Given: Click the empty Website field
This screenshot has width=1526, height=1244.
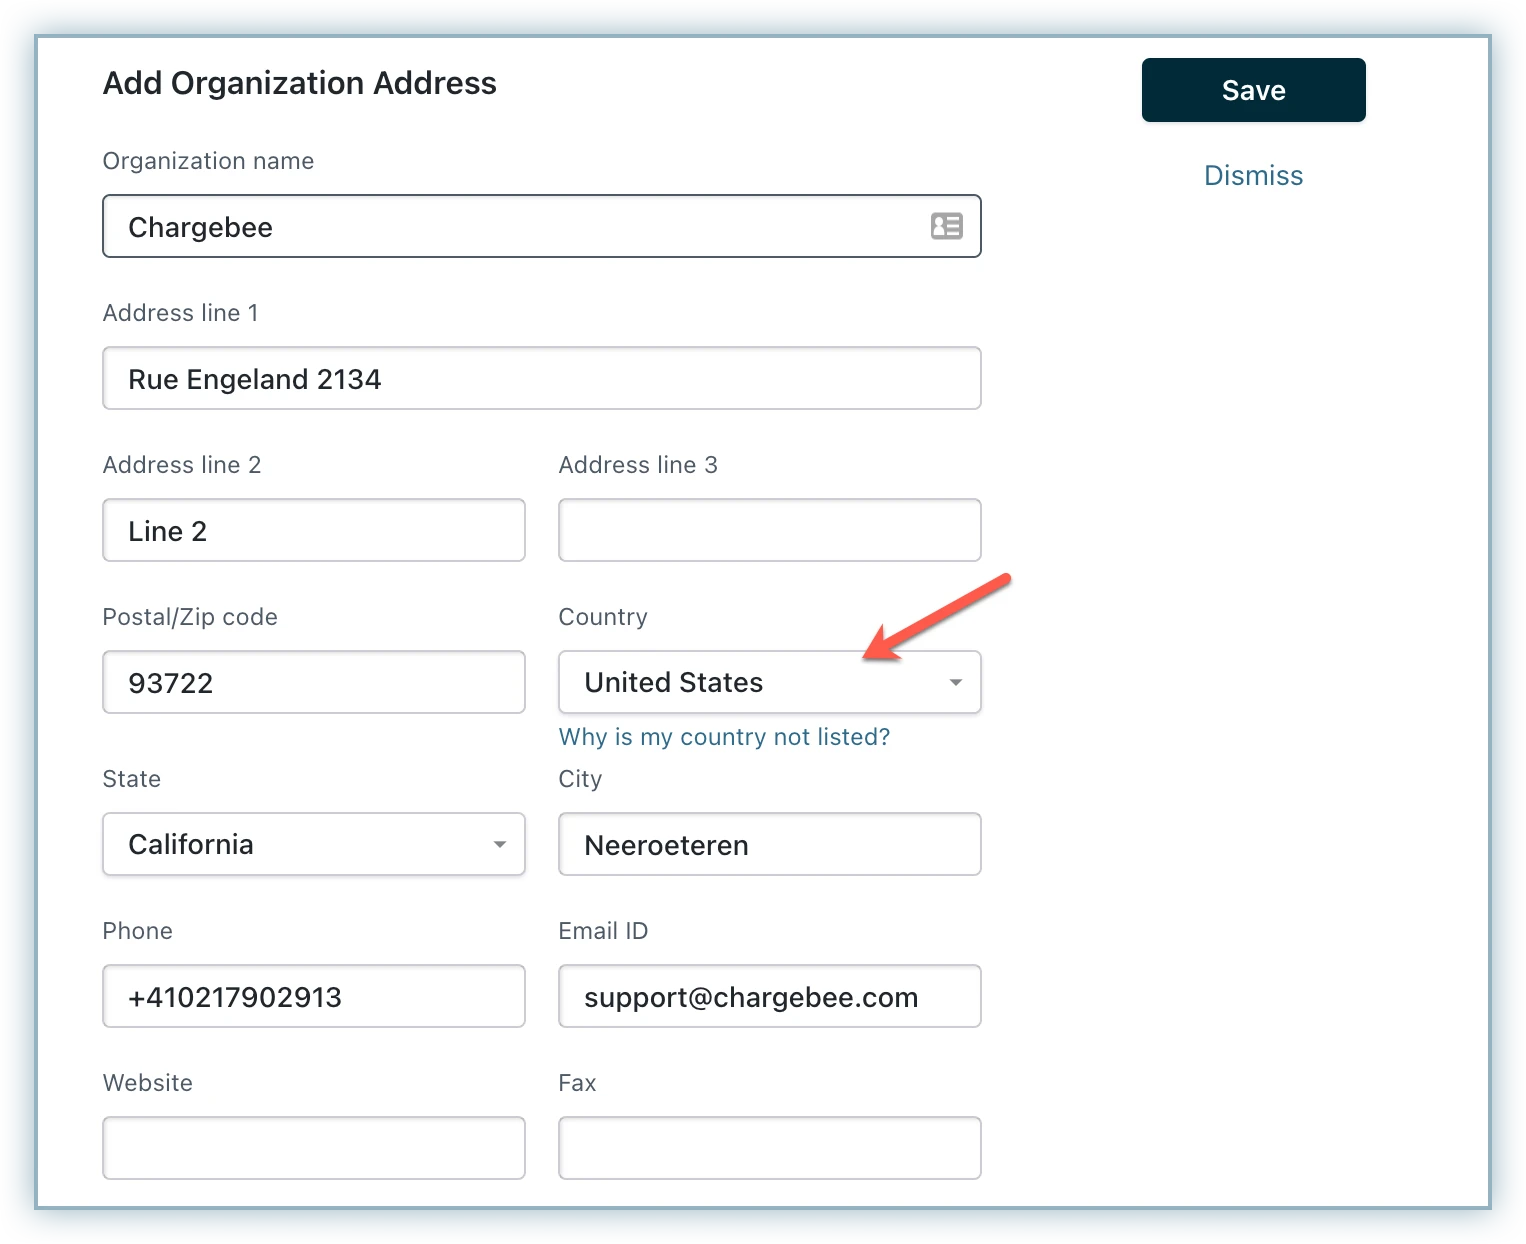Looking at the screenshot, I should pos(313,1148).
